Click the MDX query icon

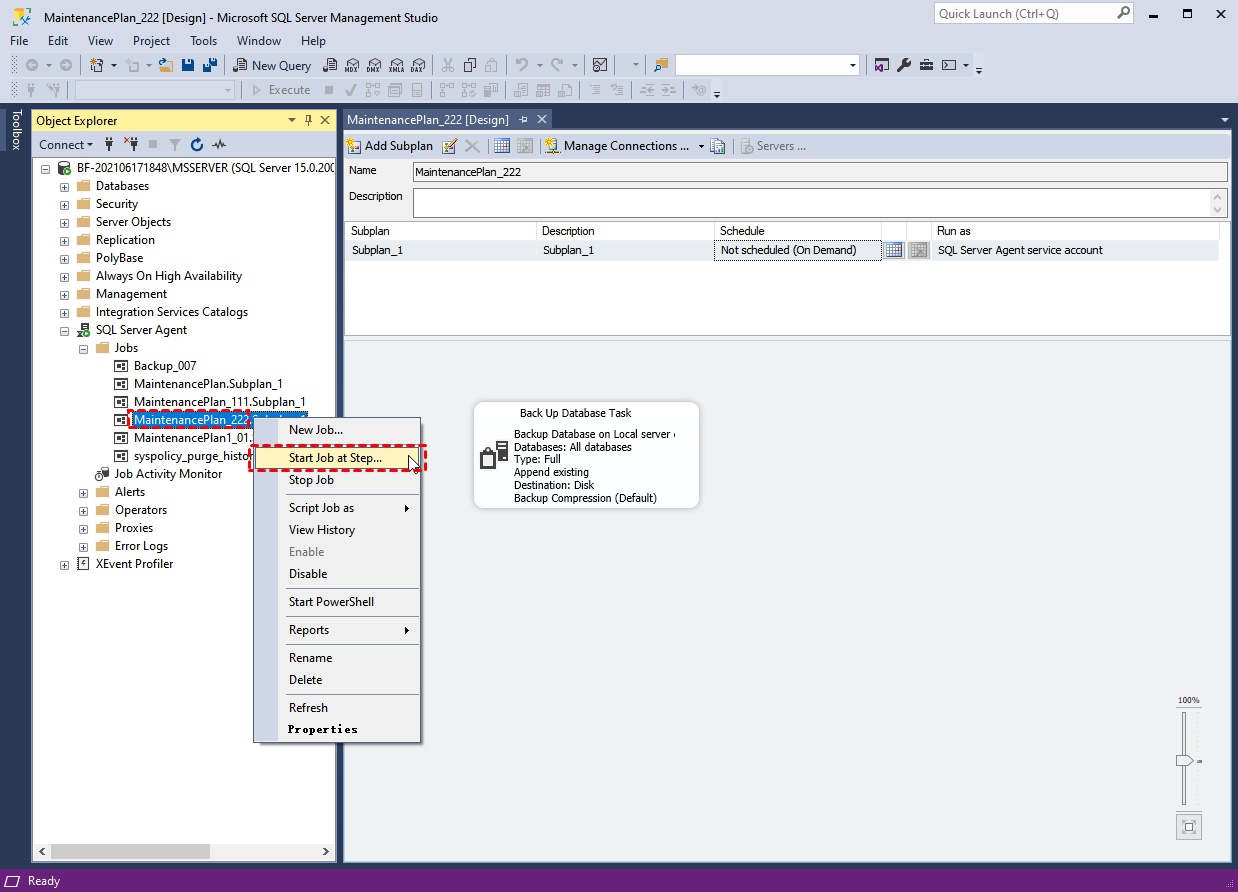tap(352, 65)
